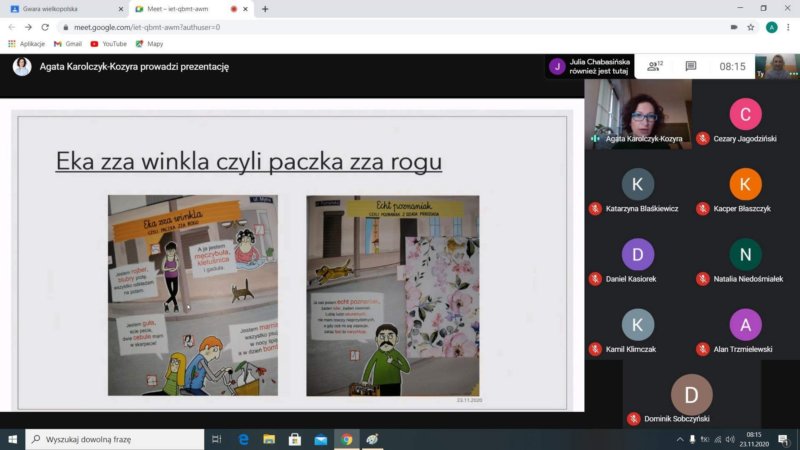Select Agata Karolczyk-Kozyra's video tile
The height and width of the screenshot is (450, 800).
point(638,114)
